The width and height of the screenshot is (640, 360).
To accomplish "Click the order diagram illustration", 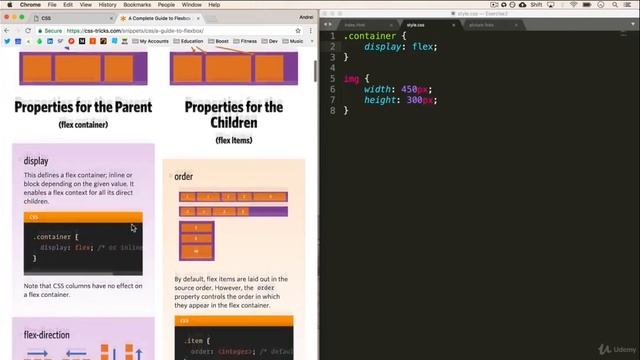I will 233,226.
